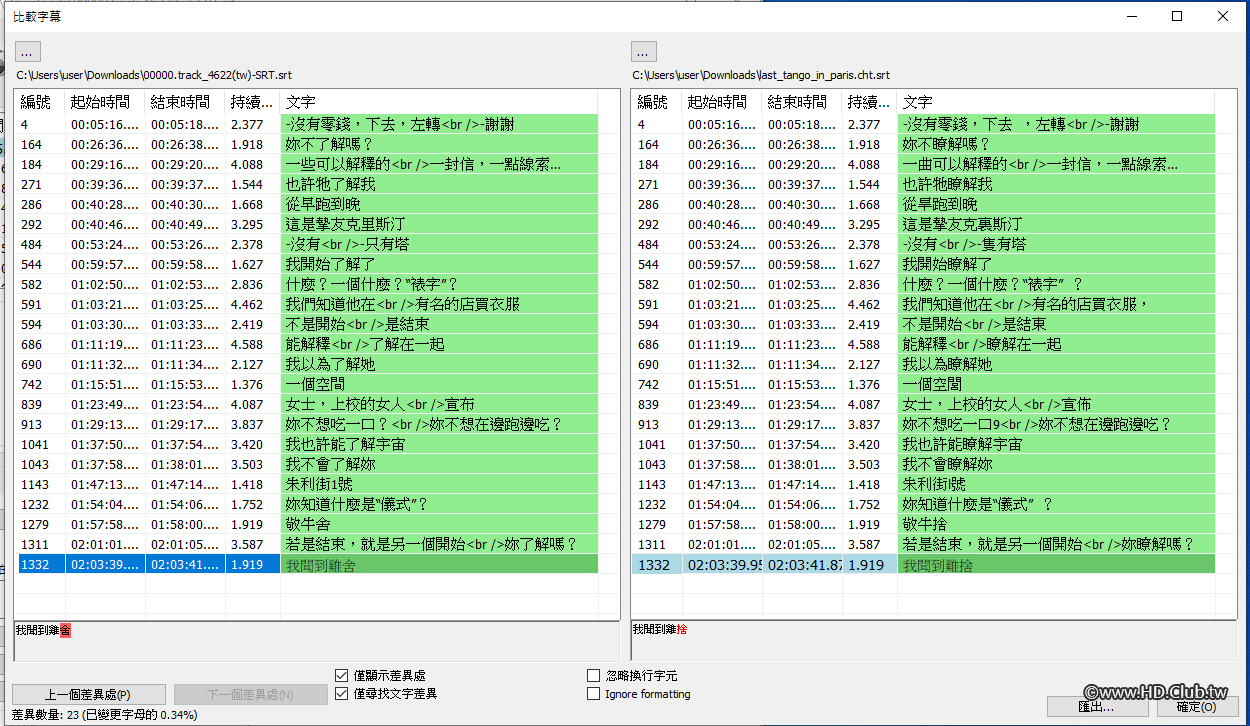
Task: Click the left subtitle file browse "..." button
Action: coord(27,51)
